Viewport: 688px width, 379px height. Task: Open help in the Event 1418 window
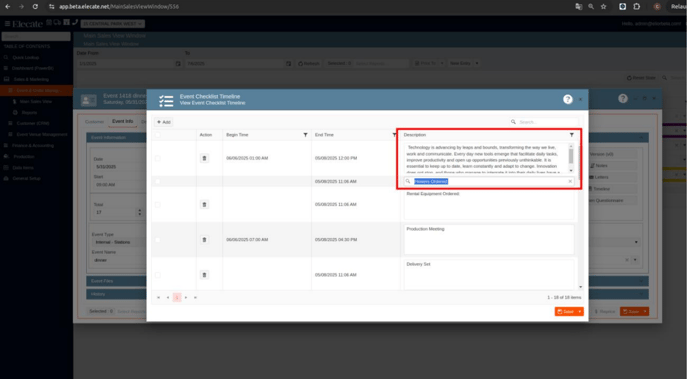point(623,99)
